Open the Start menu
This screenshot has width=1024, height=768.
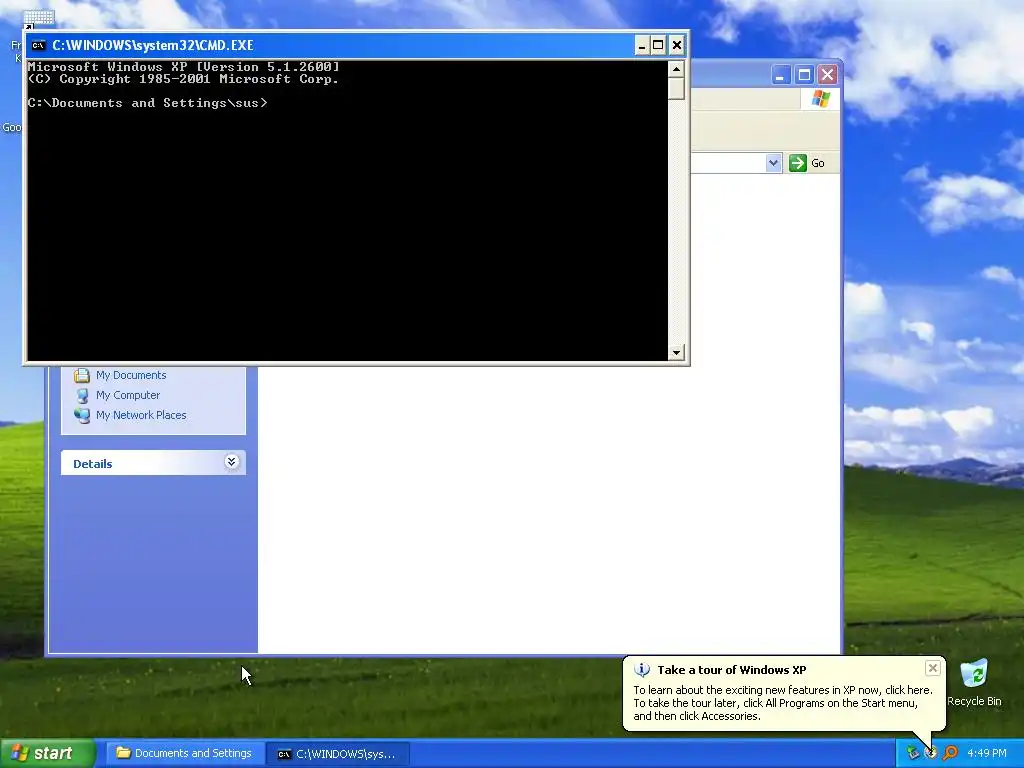pos(47,753)
